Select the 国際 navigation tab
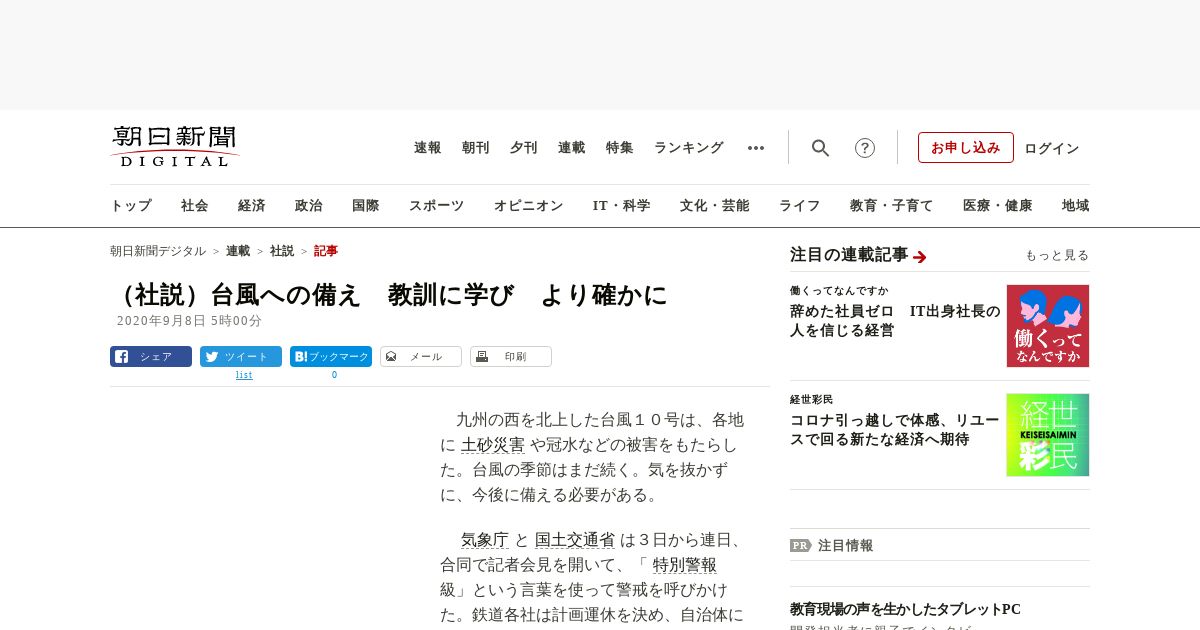 coord(366,206)
